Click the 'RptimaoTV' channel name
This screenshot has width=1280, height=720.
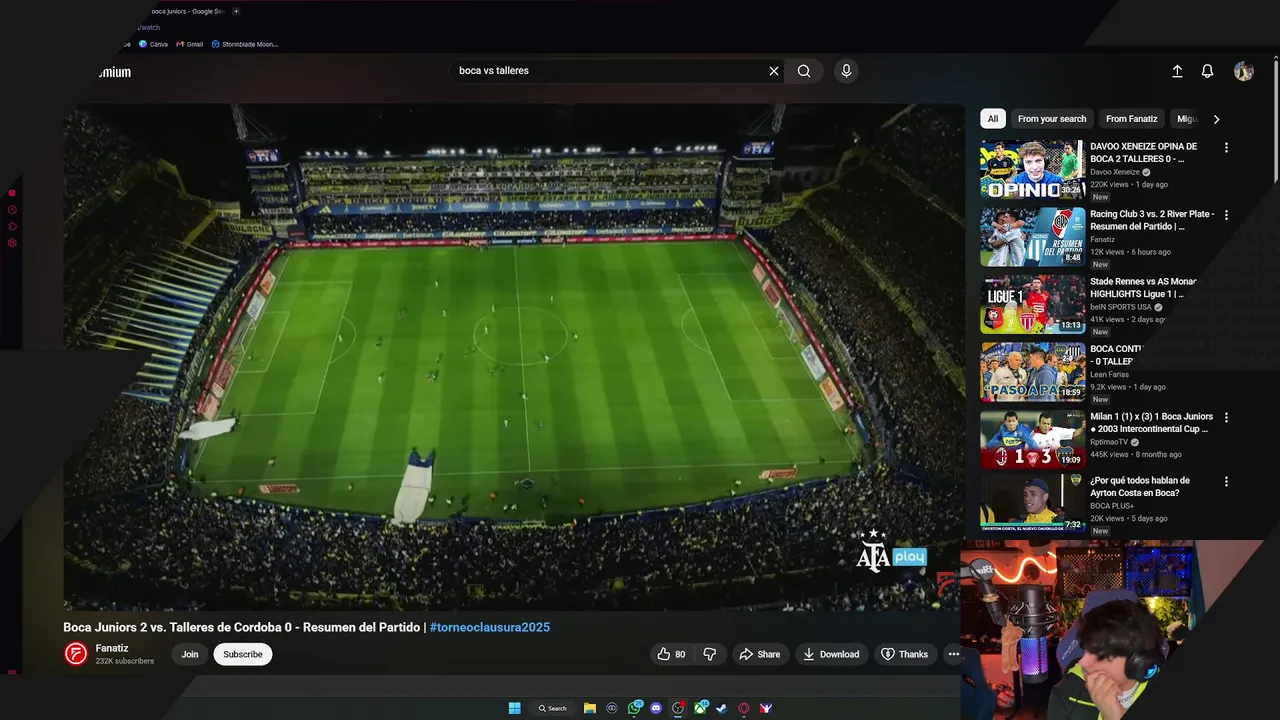coord(1109,442)
